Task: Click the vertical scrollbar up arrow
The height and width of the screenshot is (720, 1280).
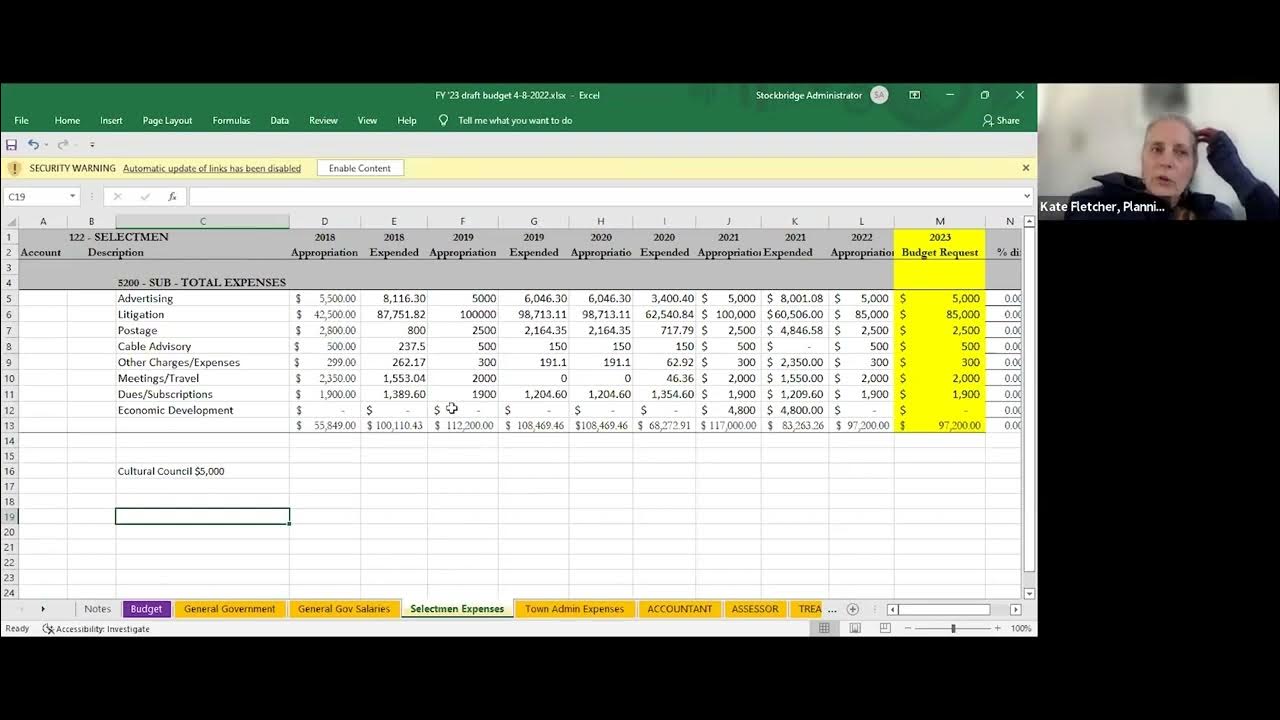Action: pos(1029,222)
